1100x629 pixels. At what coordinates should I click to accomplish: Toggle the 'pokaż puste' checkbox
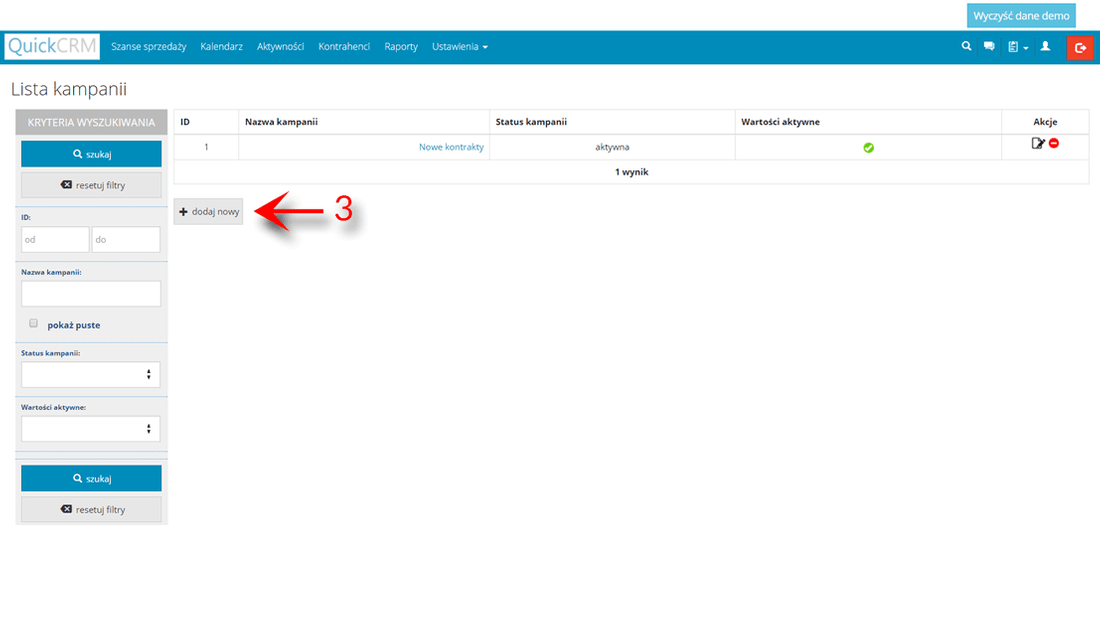[x=34, y=324]
